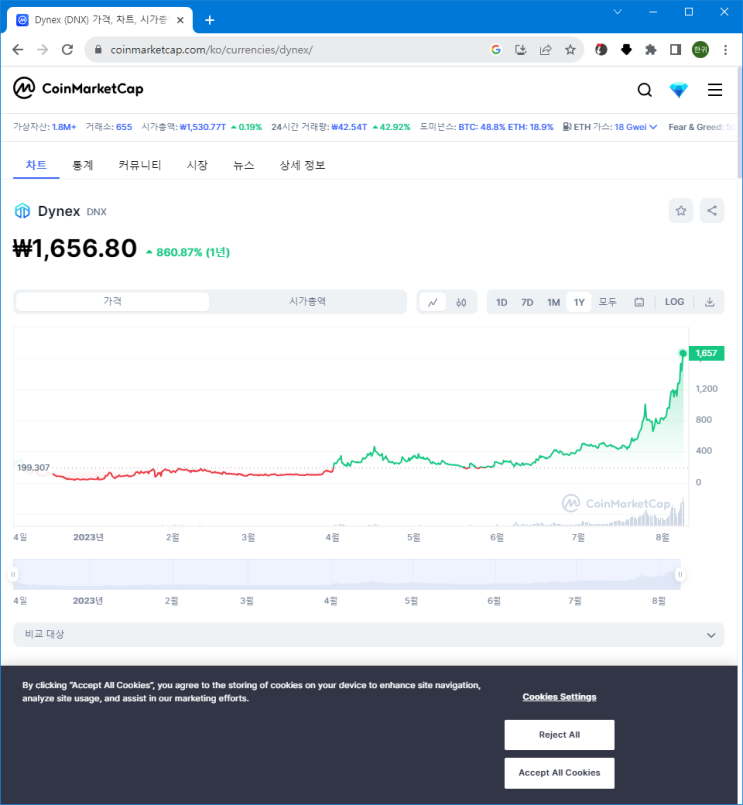Viewport: 743px width, 805px height.
Task: Open the 시장 tab
Action: click(197, 165)
